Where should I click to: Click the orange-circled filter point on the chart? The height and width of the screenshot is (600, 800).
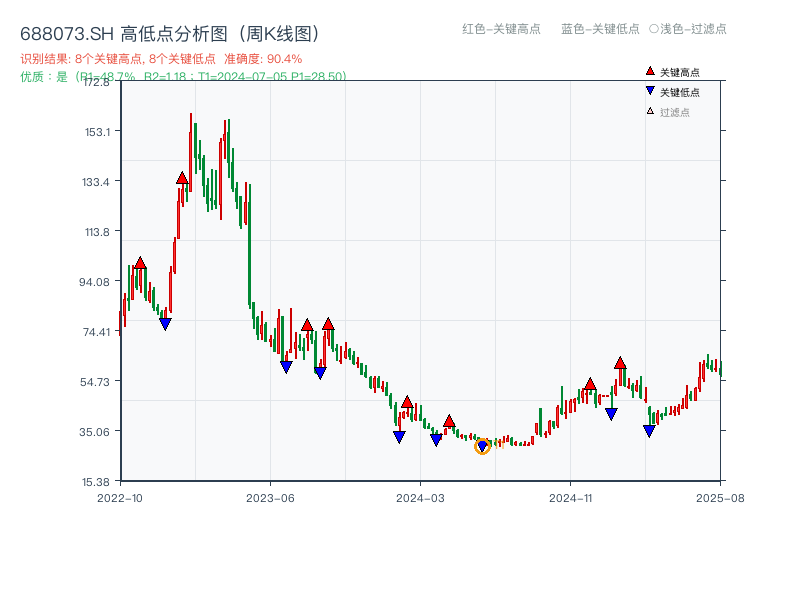tap(482, 447)
